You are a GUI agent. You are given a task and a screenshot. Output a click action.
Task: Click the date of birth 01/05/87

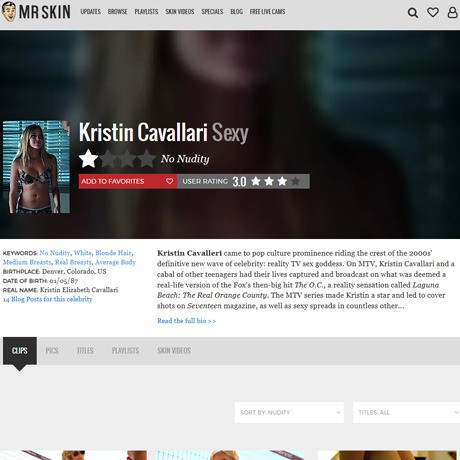pos(64,281)
